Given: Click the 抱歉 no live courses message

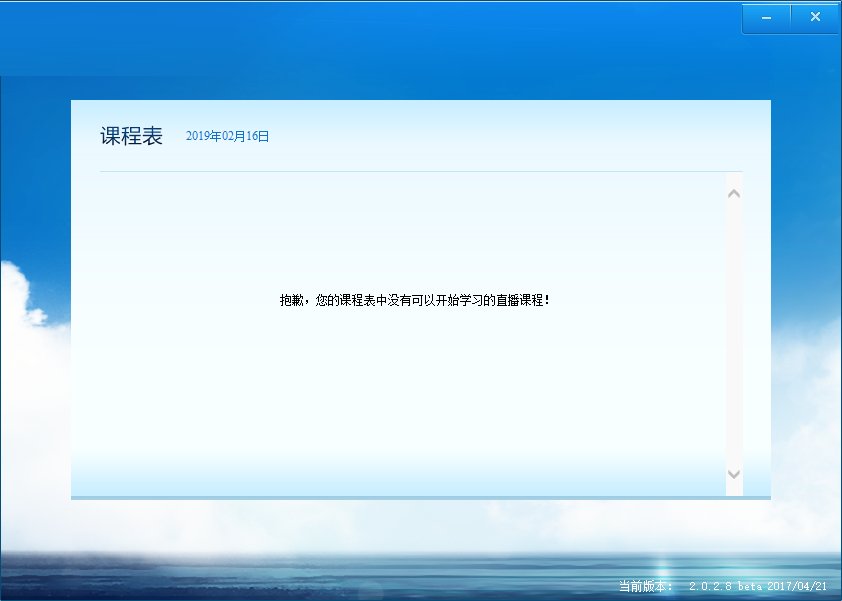Looking at the screenshot, I should click(x=415, y=300).
